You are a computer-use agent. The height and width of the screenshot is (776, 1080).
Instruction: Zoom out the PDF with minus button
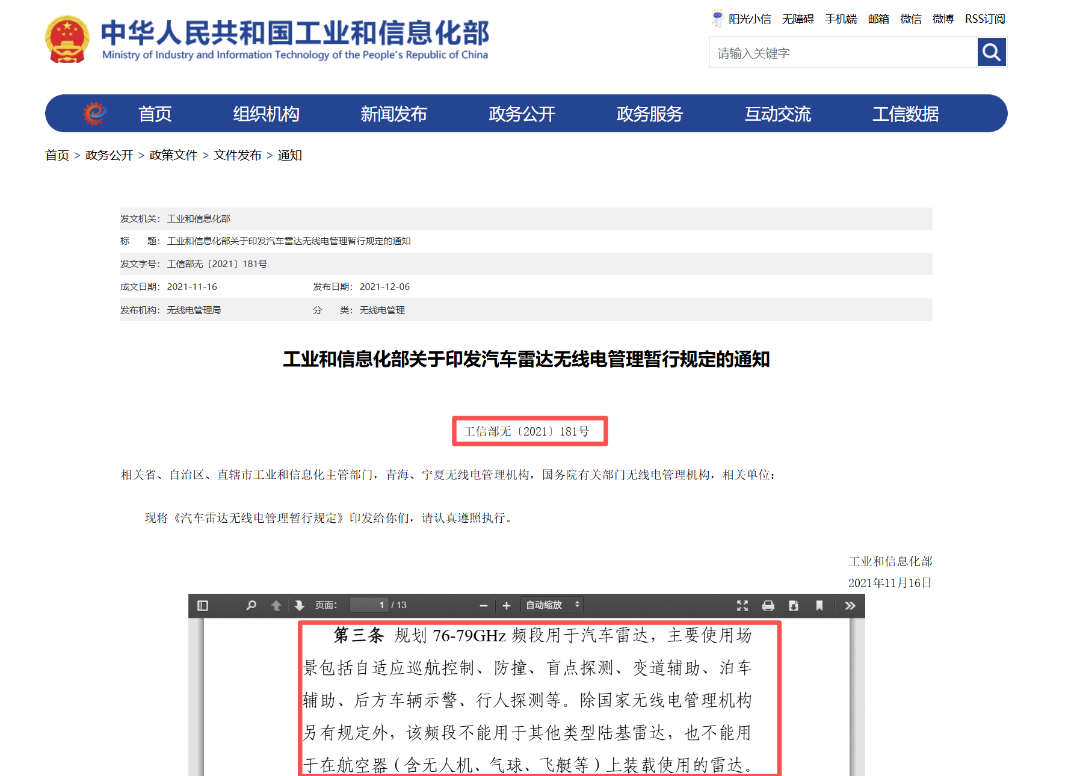(484, 605)
